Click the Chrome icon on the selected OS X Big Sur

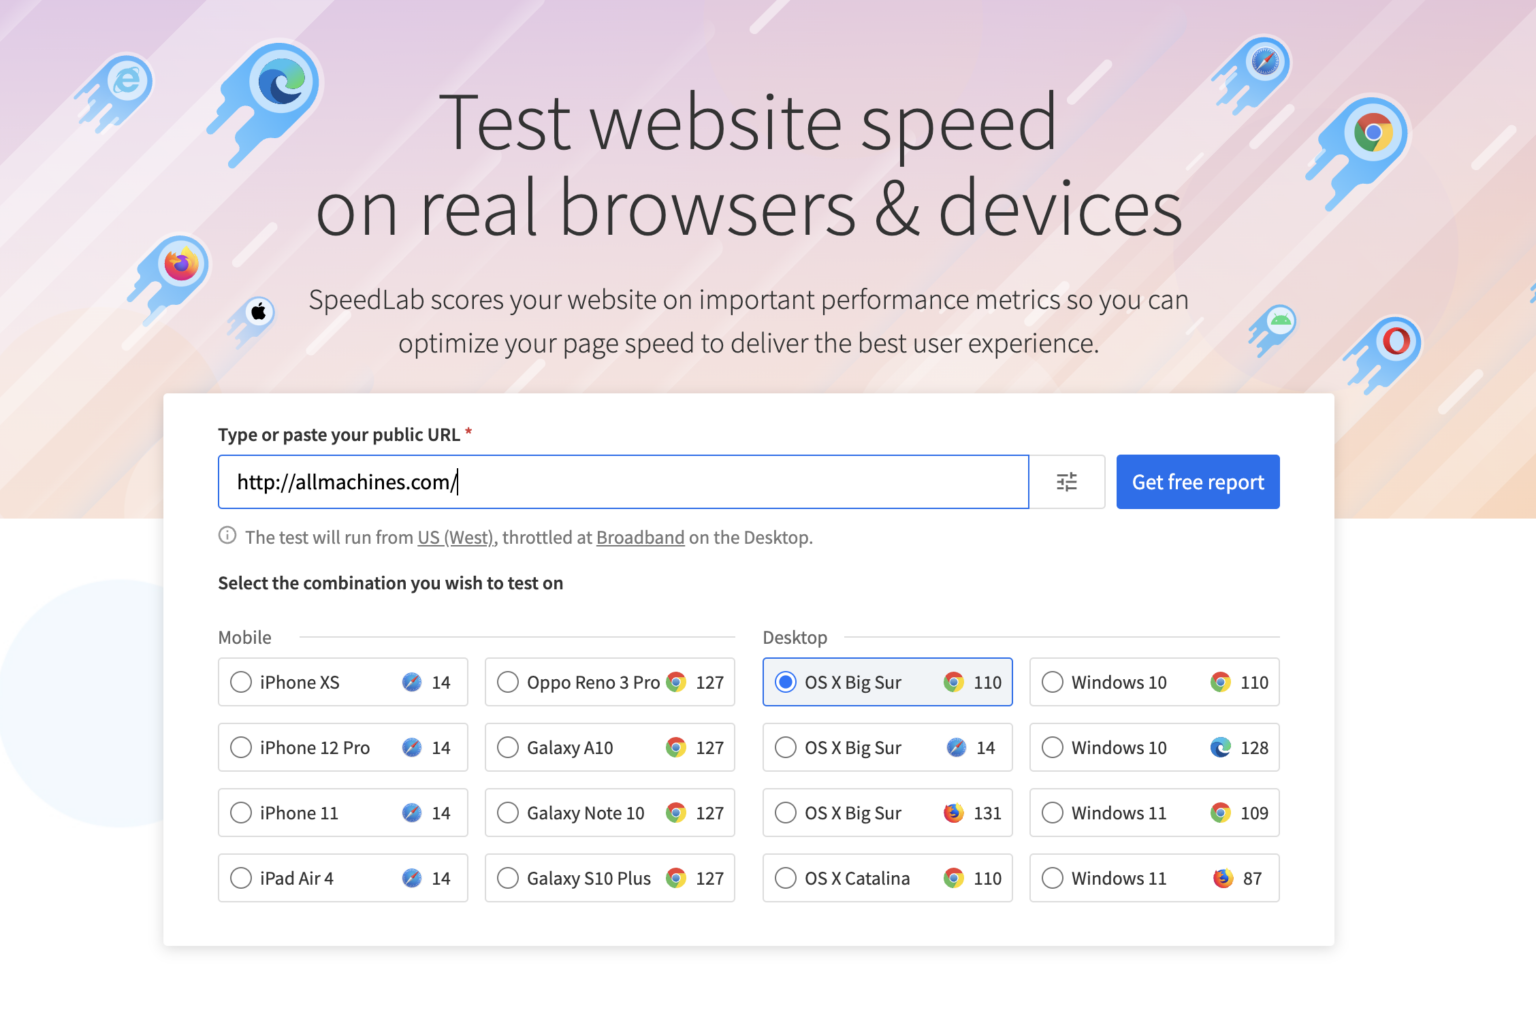(953, 682)
